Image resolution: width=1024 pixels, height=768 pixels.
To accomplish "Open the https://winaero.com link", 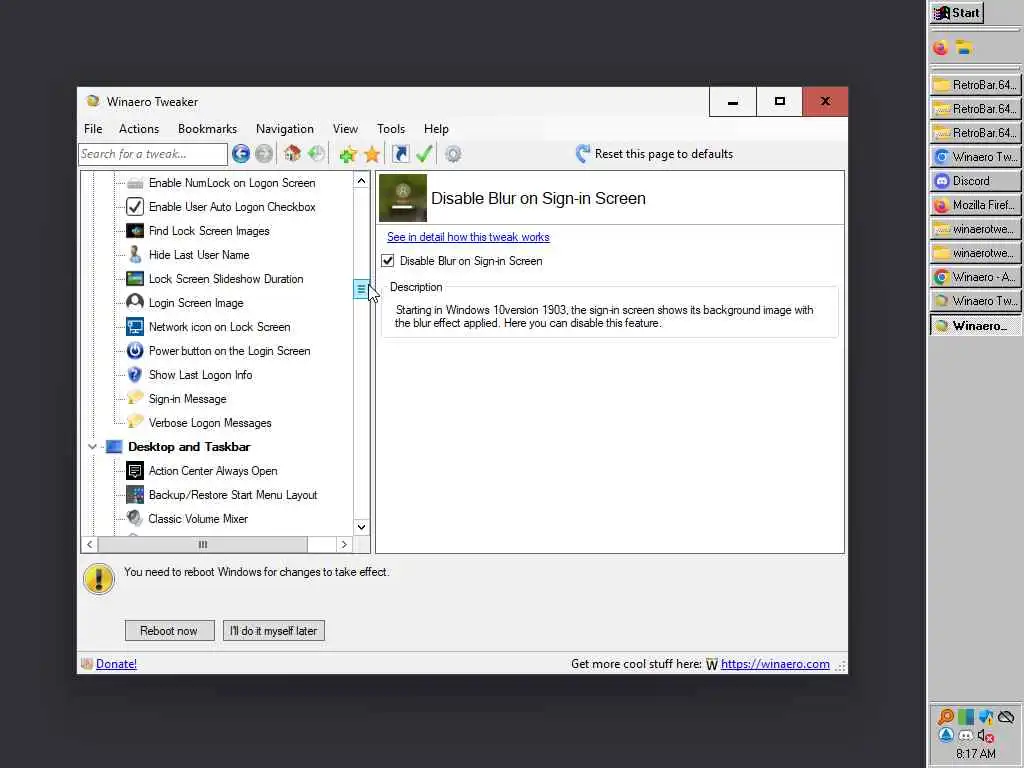I will [x=775, y=664].
